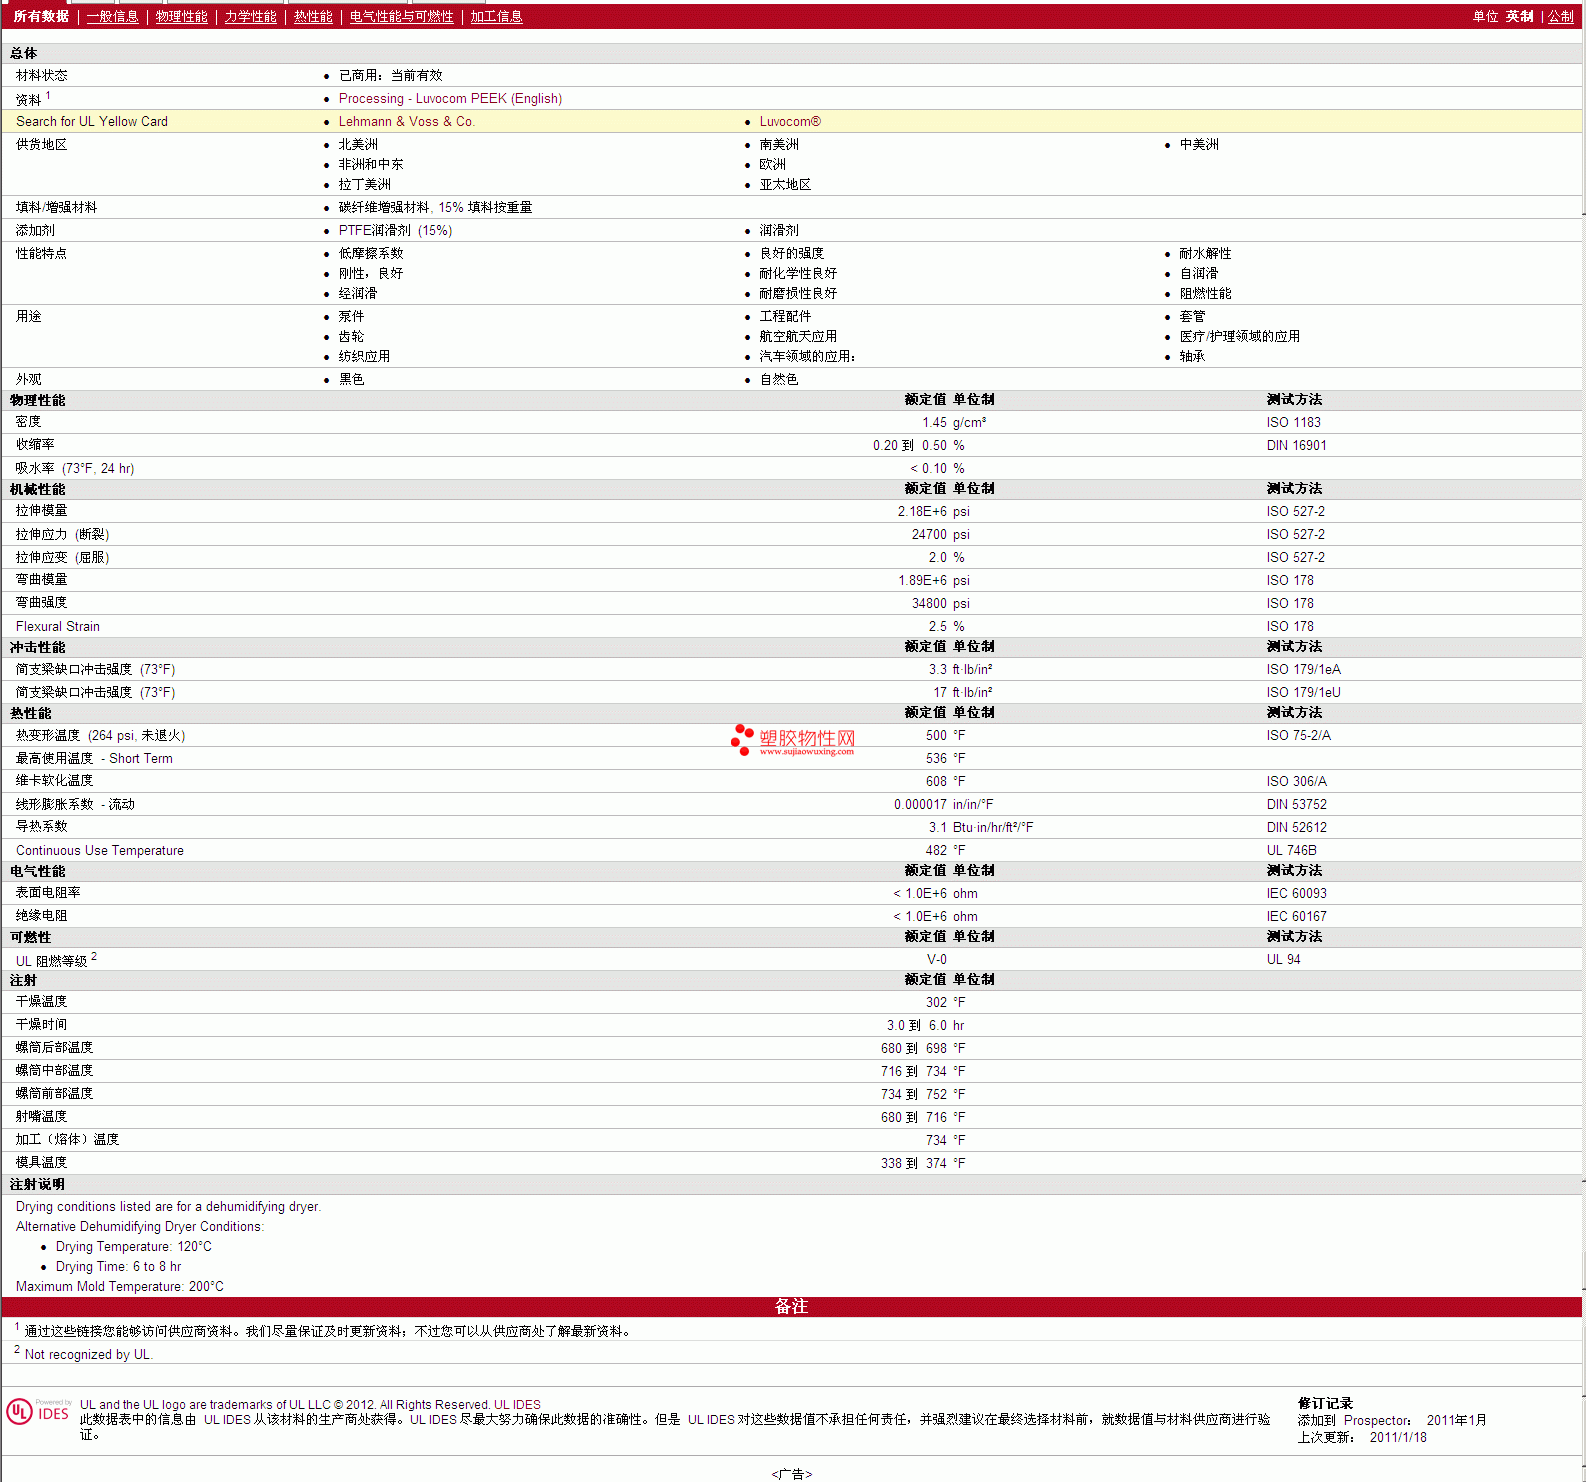Select the 热性能 tab
This screenshot has width=1586, height=1482.
[x=313, y=17]
